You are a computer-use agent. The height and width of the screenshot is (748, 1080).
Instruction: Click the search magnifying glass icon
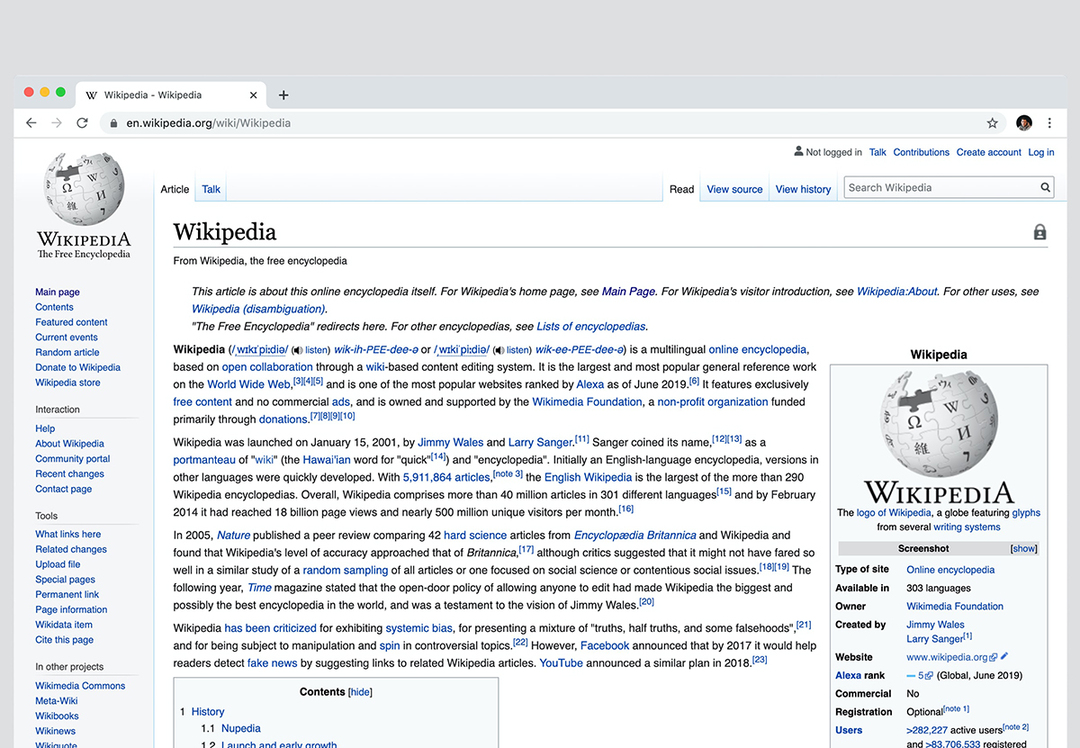pyautogui.click(x=1045, y=188)
